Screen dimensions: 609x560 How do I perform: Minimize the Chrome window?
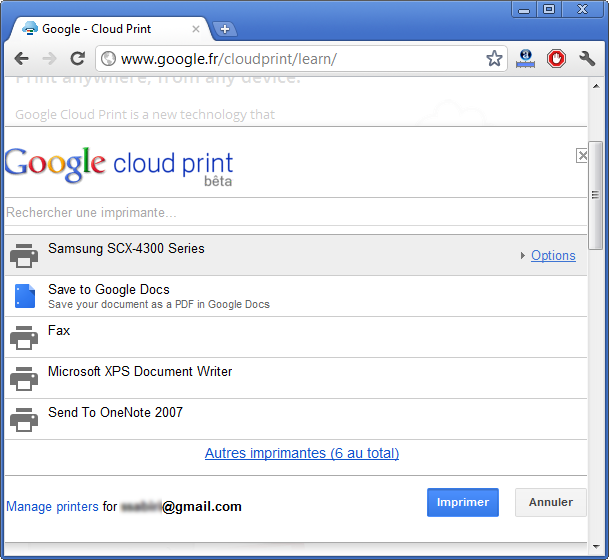point(524,9)
